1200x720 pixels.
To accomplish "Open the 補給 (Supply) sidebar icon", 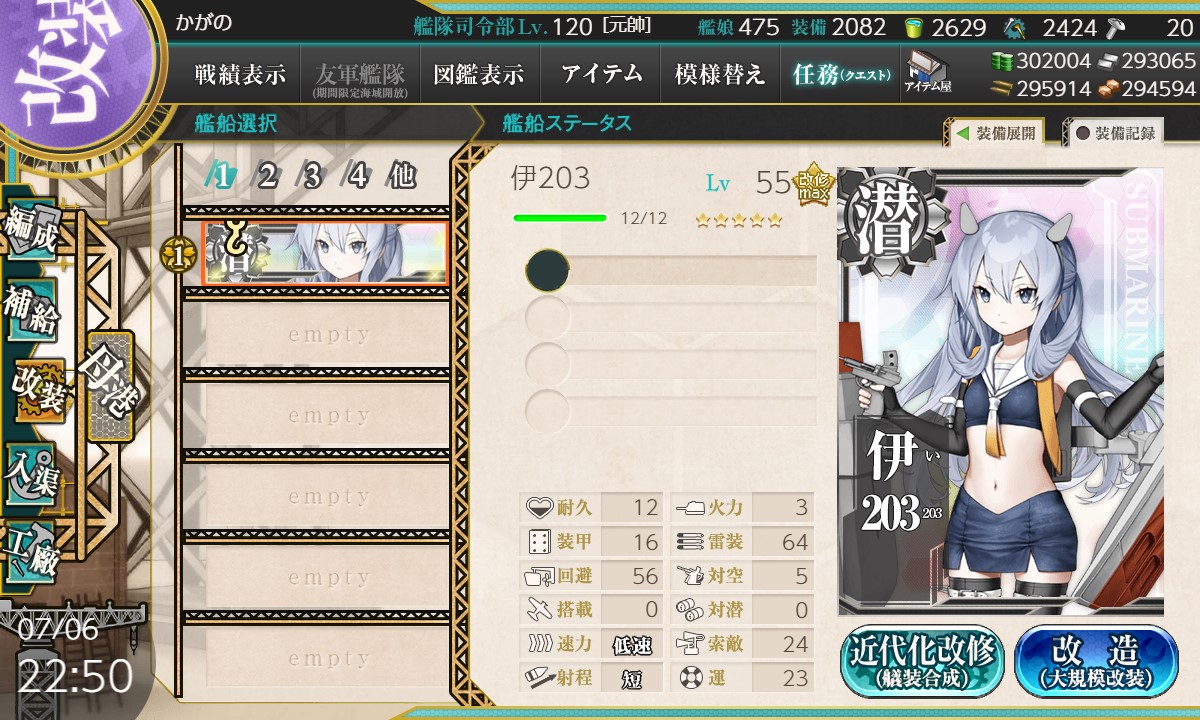I will tap(30, 313).
